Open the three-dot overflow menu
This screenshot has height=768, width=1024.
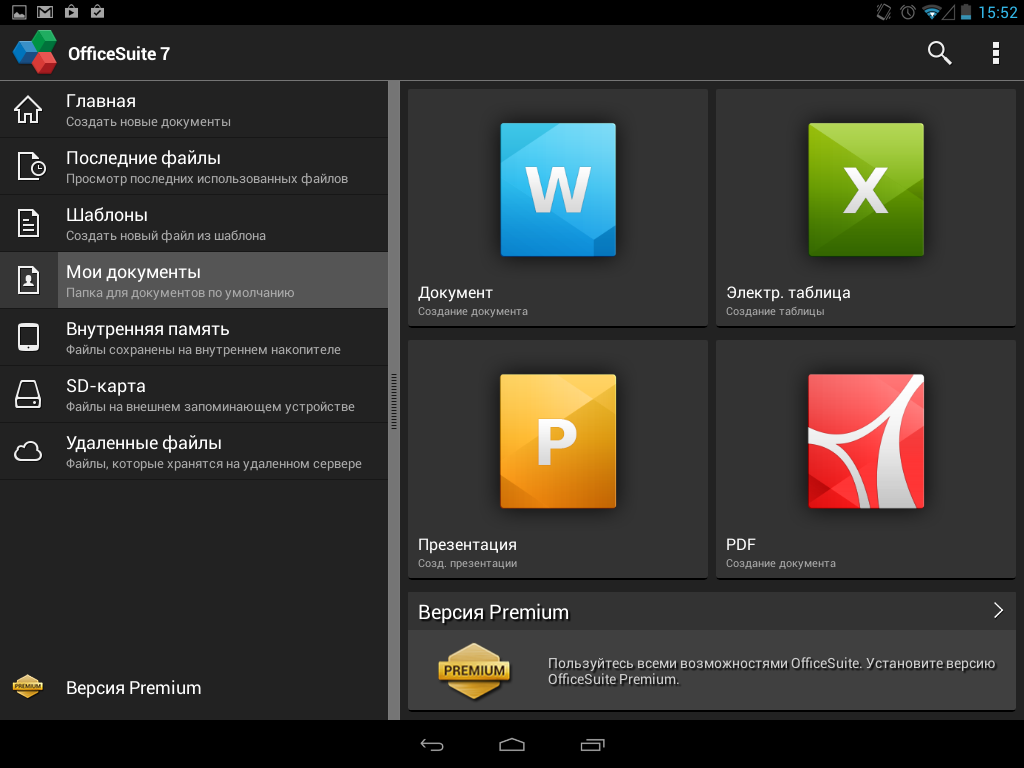coord(995,53)
